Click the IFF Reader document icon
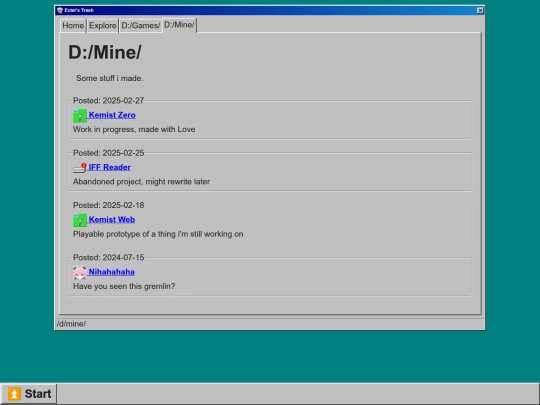Screen dimensions: 540x405 80,168
